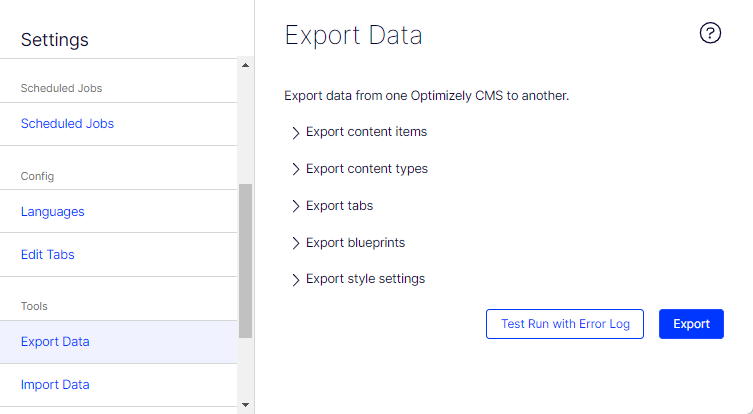The image size is (753, 414).
Task: Click the sidebar scroll down arrow
Action: coord(246,405)
